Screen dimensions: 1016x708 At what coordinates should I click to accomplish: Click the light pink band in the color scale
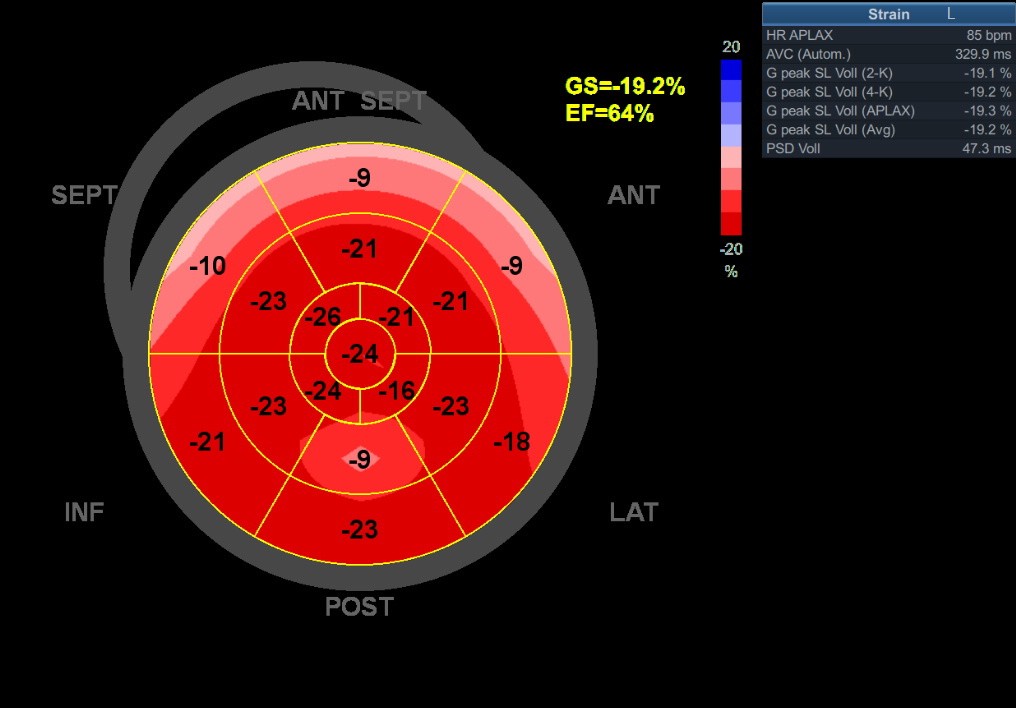click(731, 157)
